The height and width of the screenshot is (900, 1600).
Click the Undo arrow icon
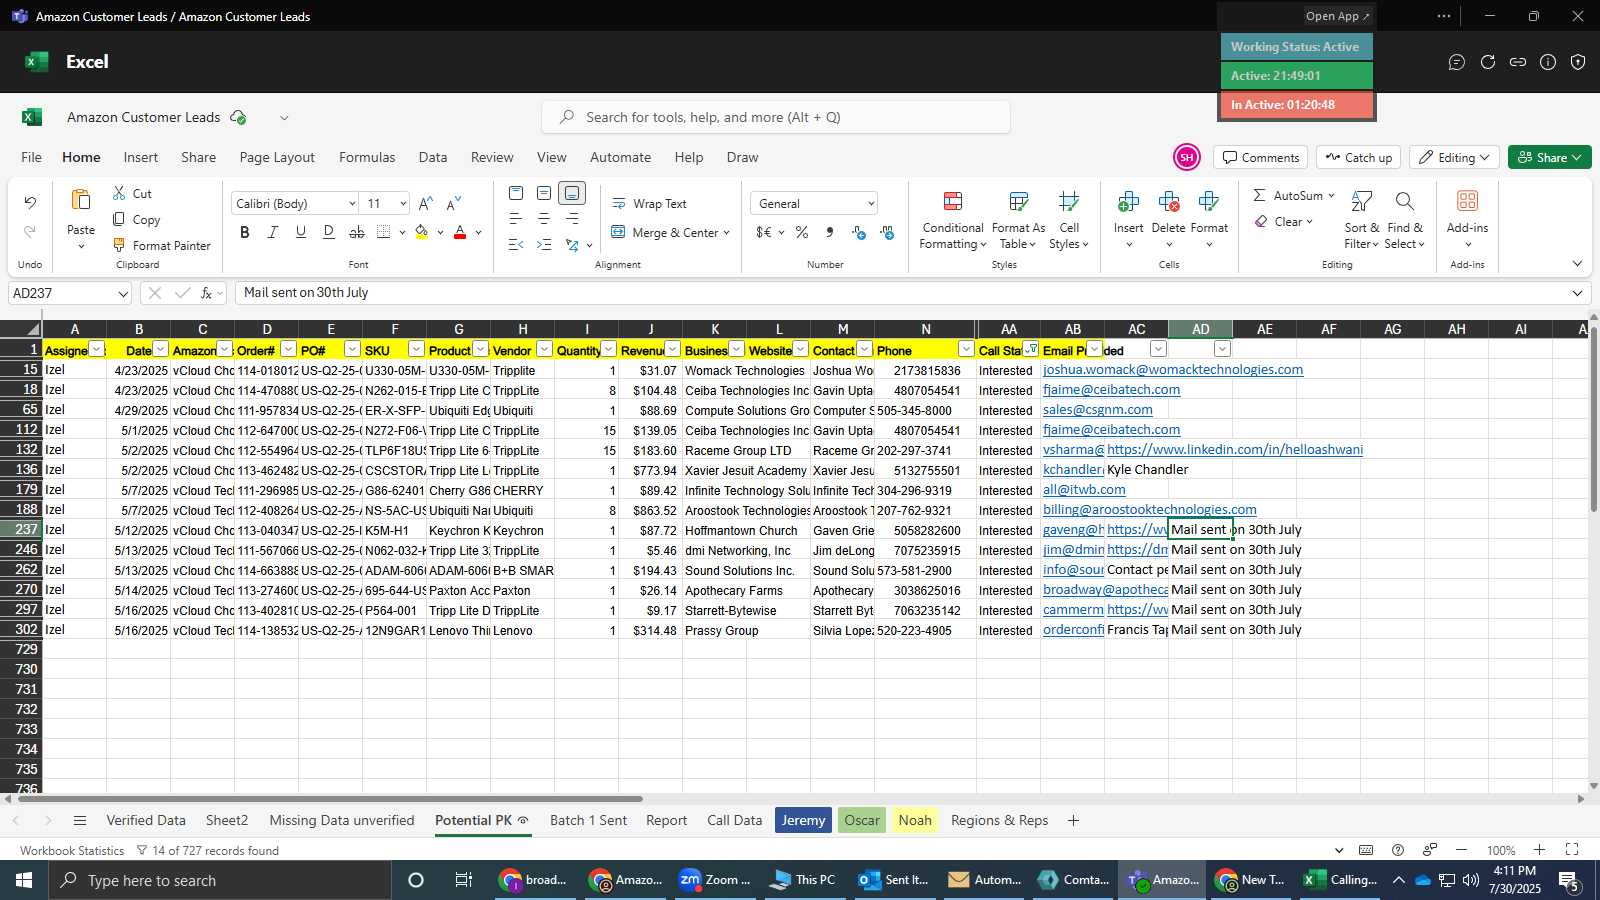pyautogui.click(x=30, y=203)
